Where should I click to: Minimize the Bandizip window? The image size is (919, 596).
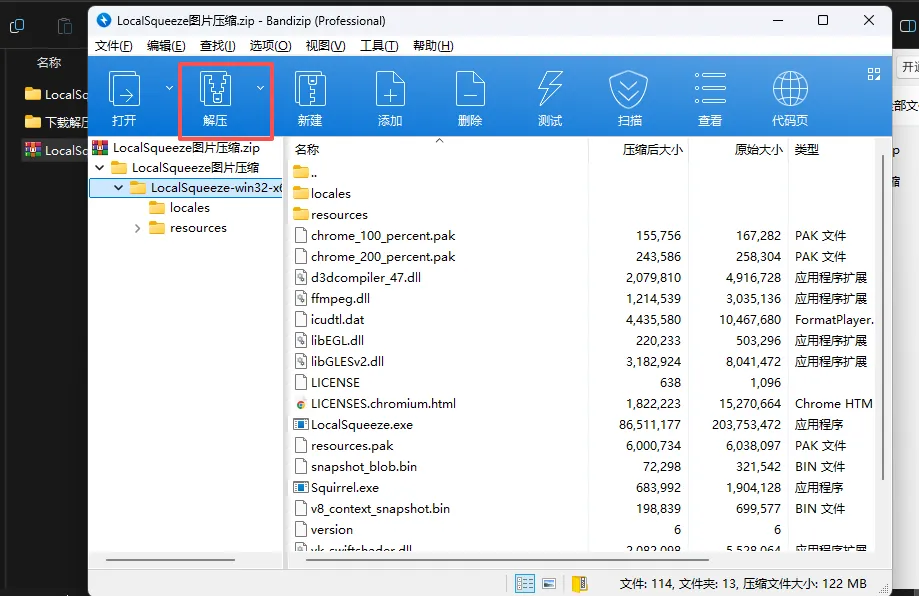[x=778, y=21]
